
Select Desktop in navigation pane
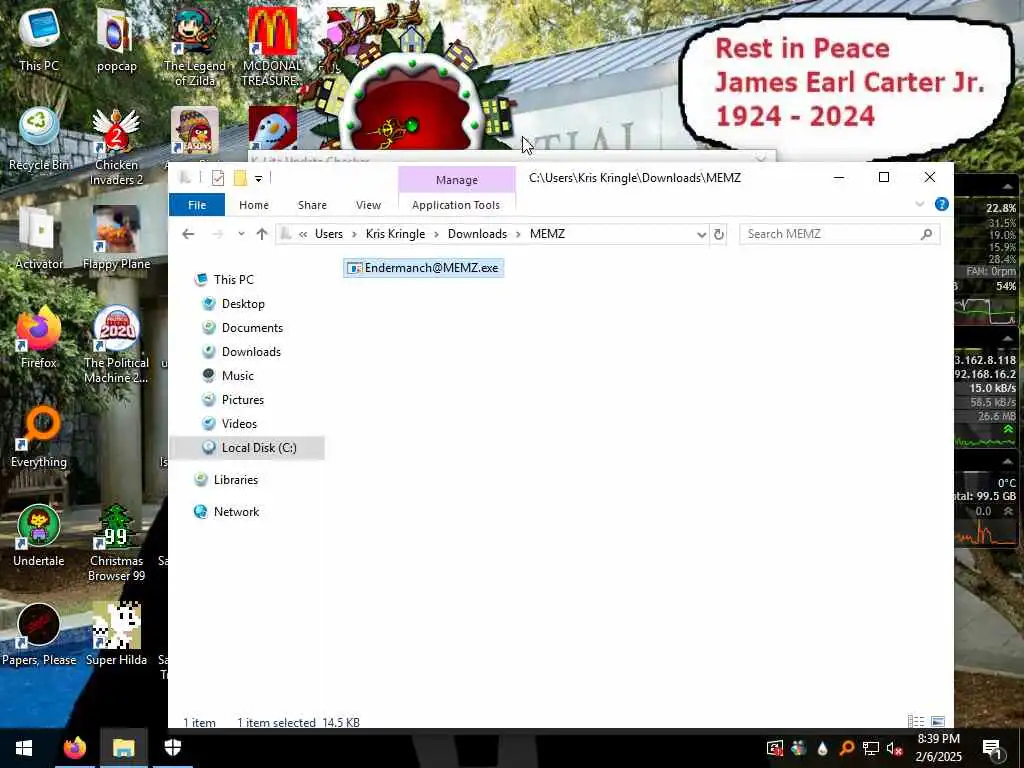click(243, 304)
